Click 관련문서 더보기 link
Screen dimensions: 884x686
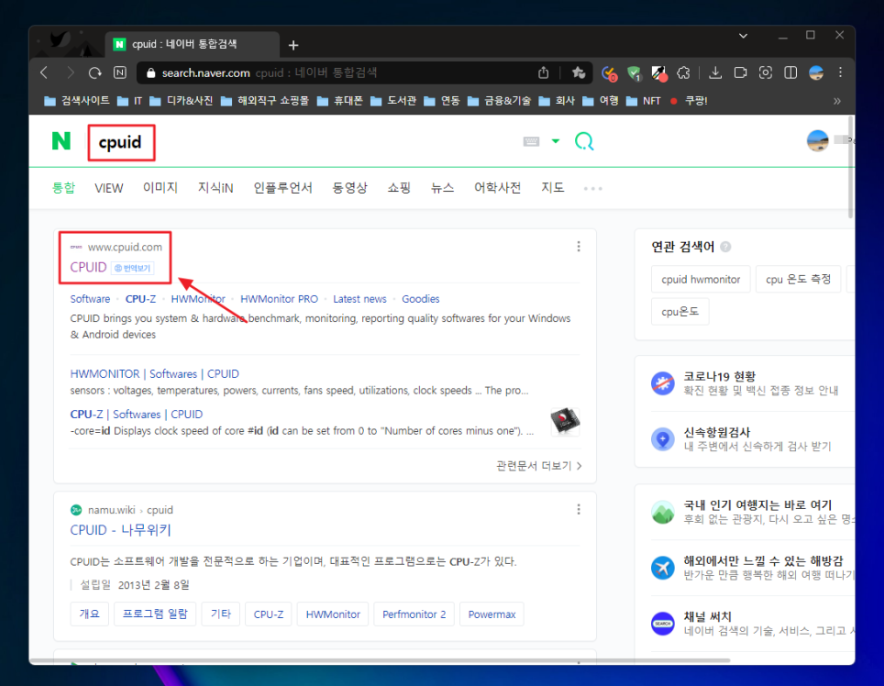point(539,466)
